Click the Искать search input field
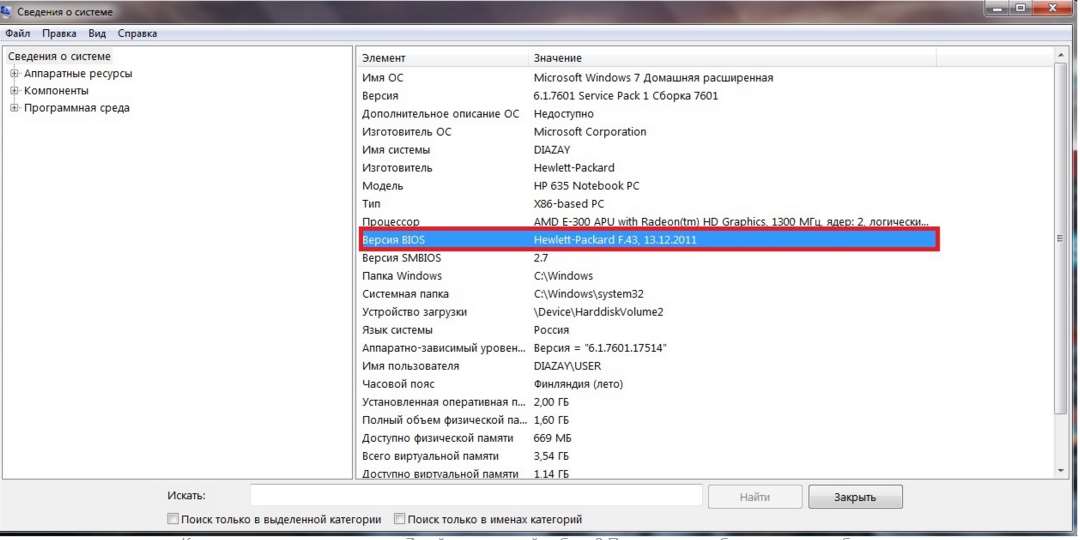The image size is (1080, 540). (x=475, y=496)
